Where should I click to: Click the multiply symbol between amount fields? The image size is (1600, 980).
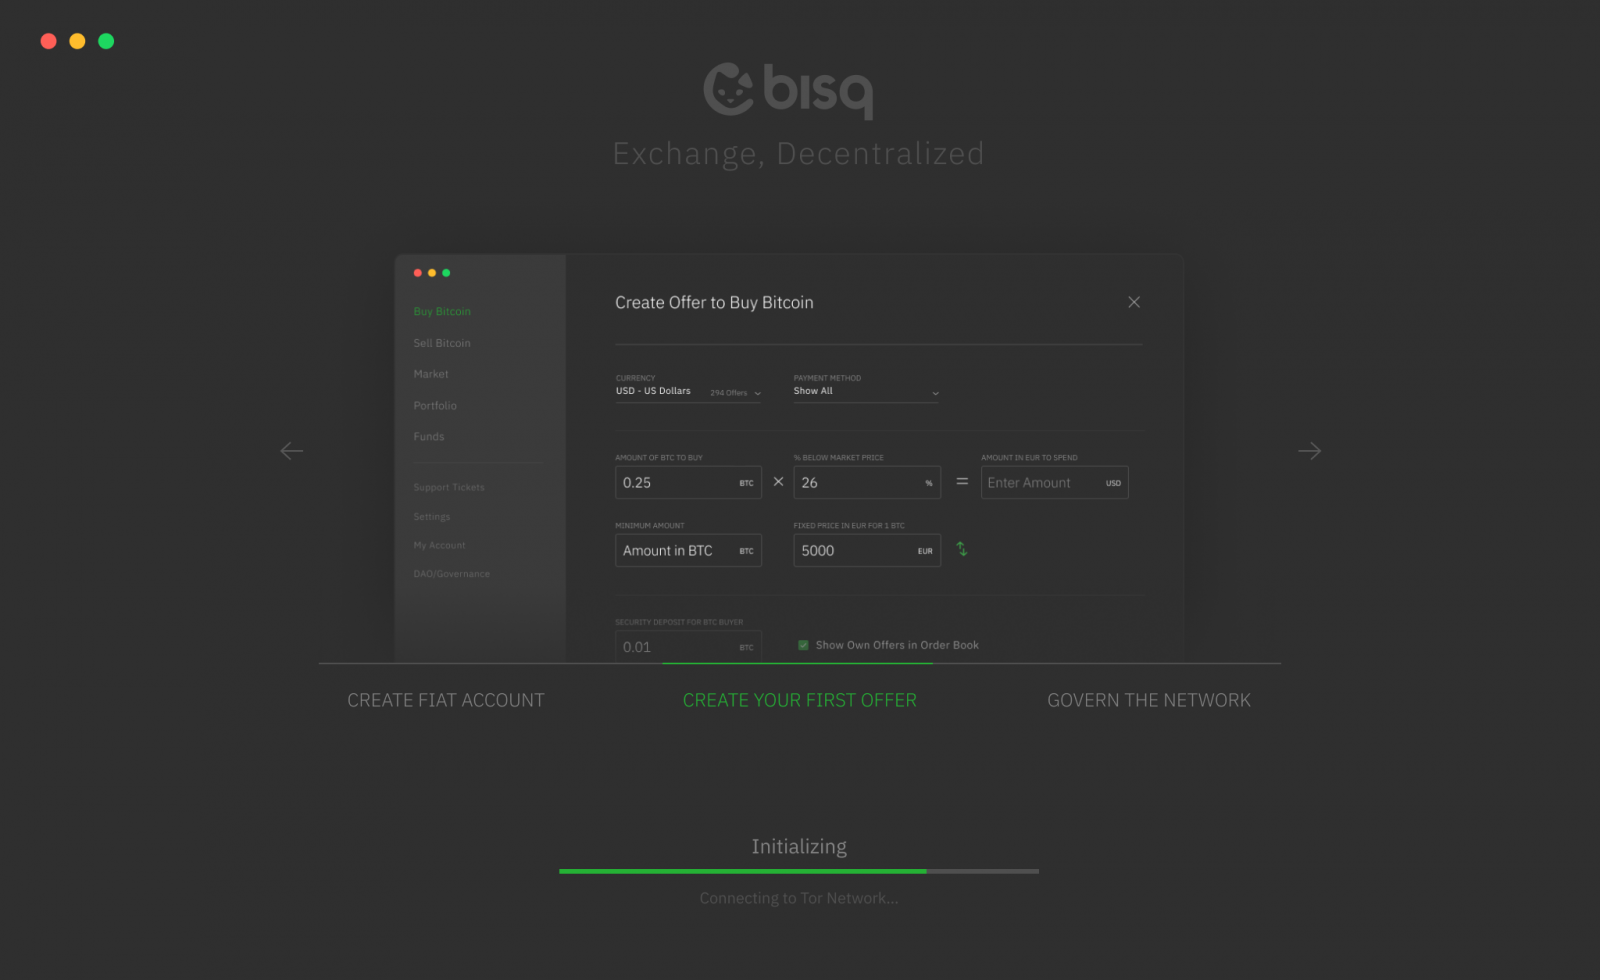(778, 482)
